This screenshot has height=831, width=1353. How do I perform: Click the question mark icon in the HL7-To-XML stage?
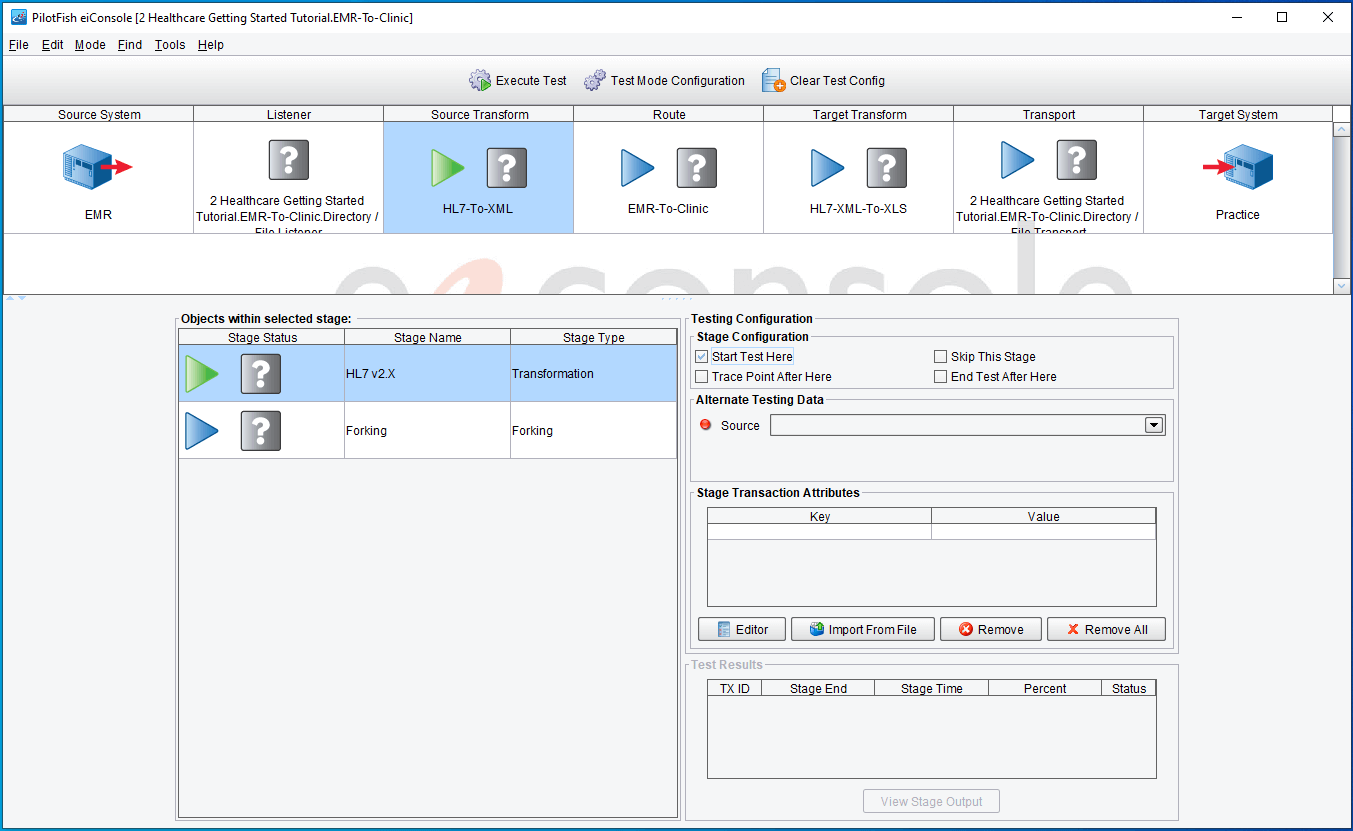pyautogui.click(x=506, y=167)
